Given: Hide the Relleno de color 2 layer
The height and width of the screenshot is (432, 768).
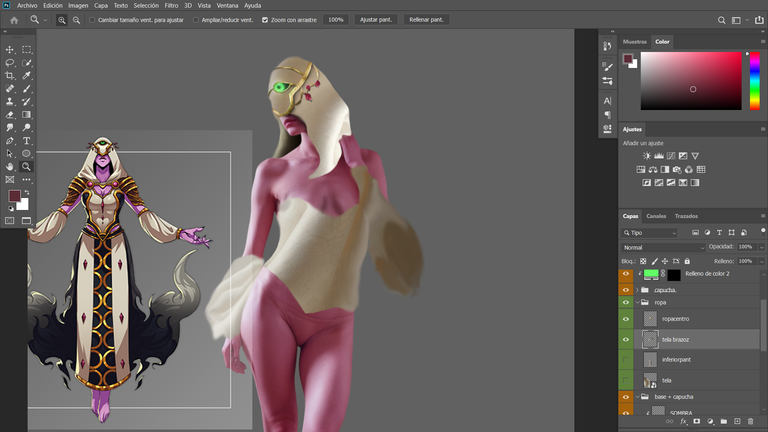Looking at the screenshot, I should [625, 274].
